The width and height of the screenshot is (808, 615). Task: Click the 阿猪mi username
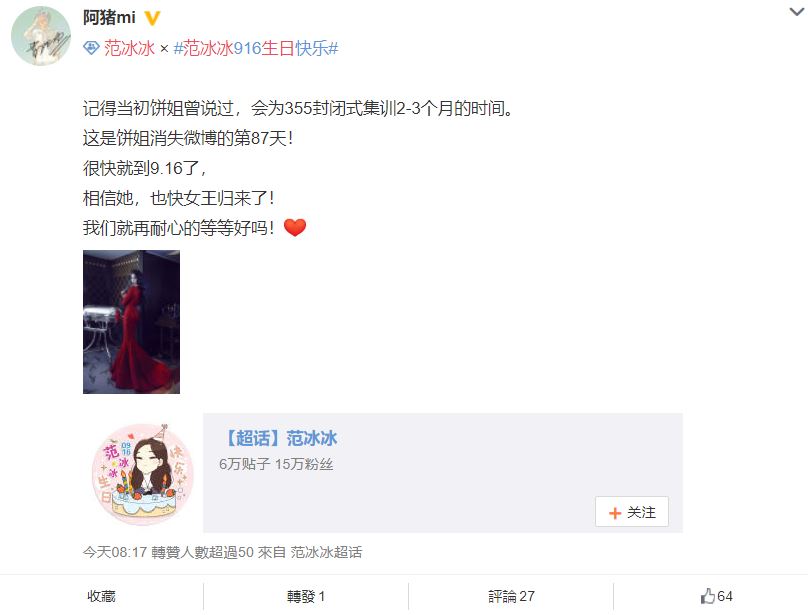click(x=109, y=18)
